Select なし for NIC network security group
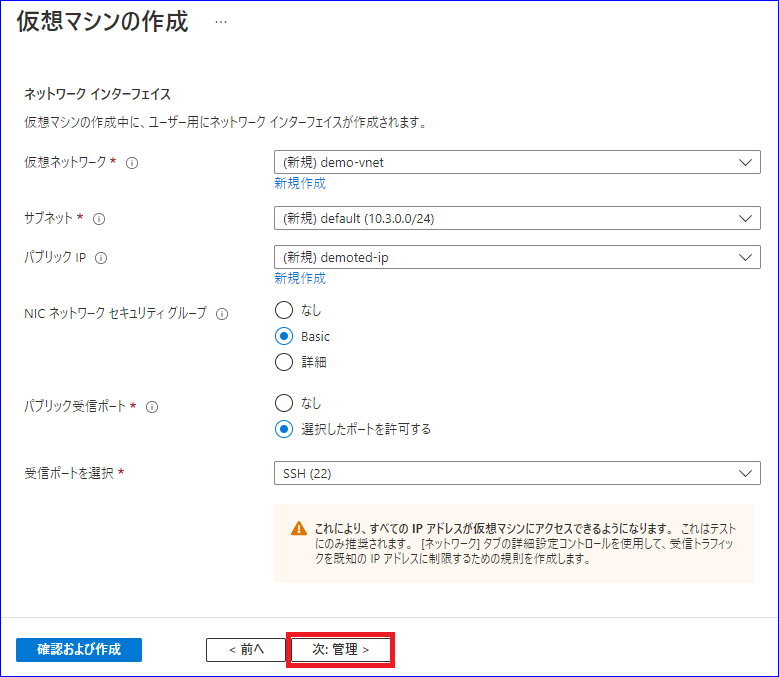 coord(284,310)
